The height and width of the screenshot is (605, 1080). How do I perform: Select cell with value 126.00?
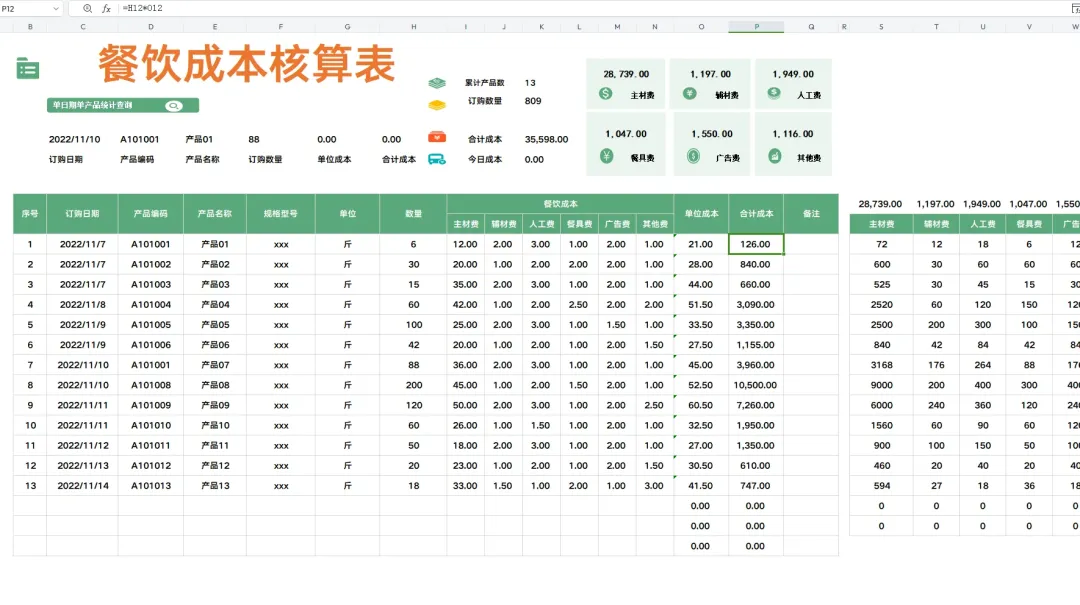756,244
